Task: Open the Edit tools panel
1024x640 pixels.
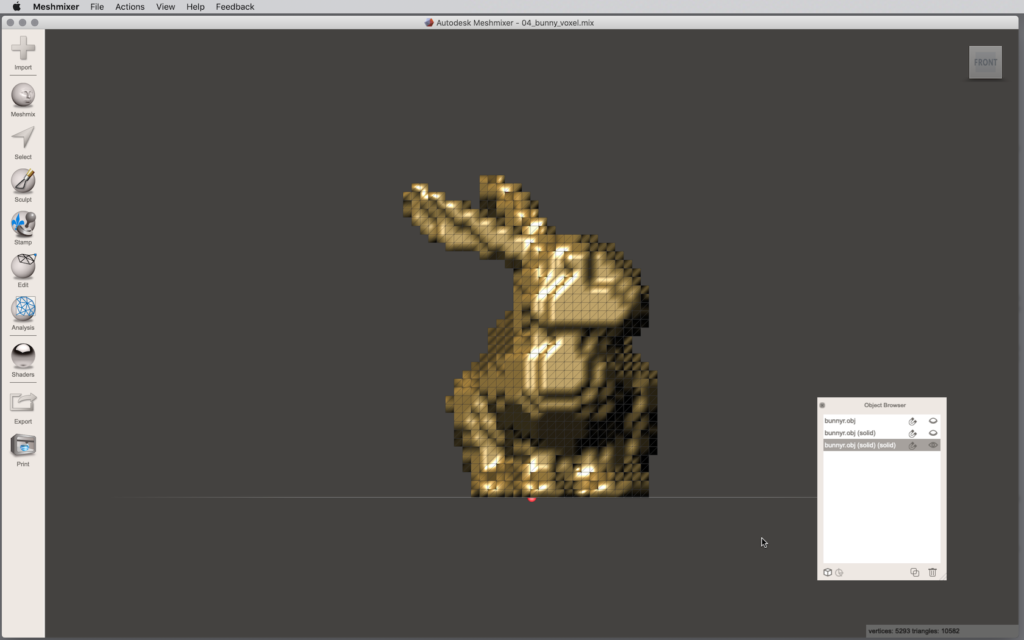Action: pyautogui.click(x=23, y=267)
